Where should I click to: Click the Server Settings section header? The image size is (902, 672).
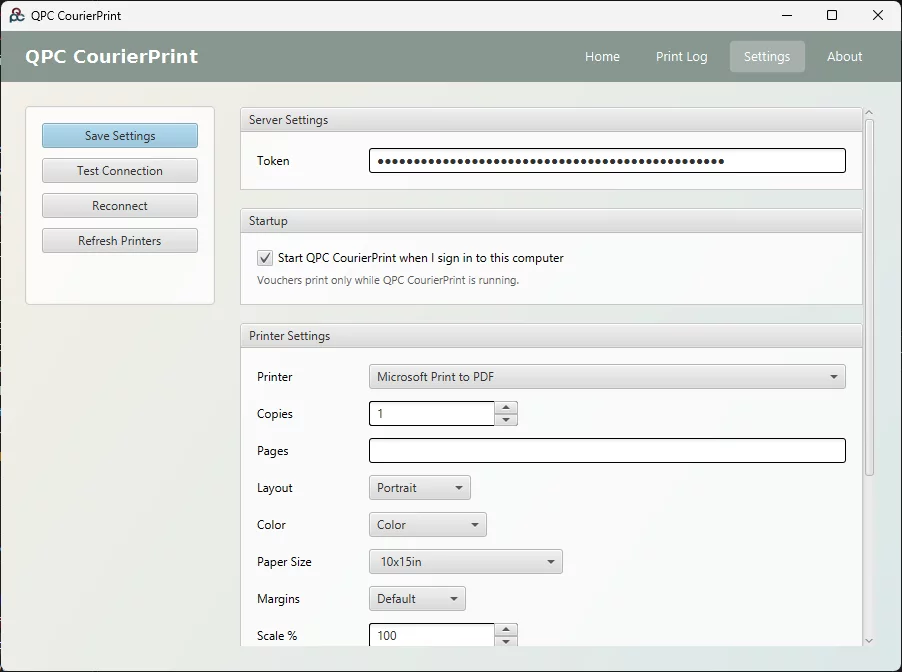(551, 120)
